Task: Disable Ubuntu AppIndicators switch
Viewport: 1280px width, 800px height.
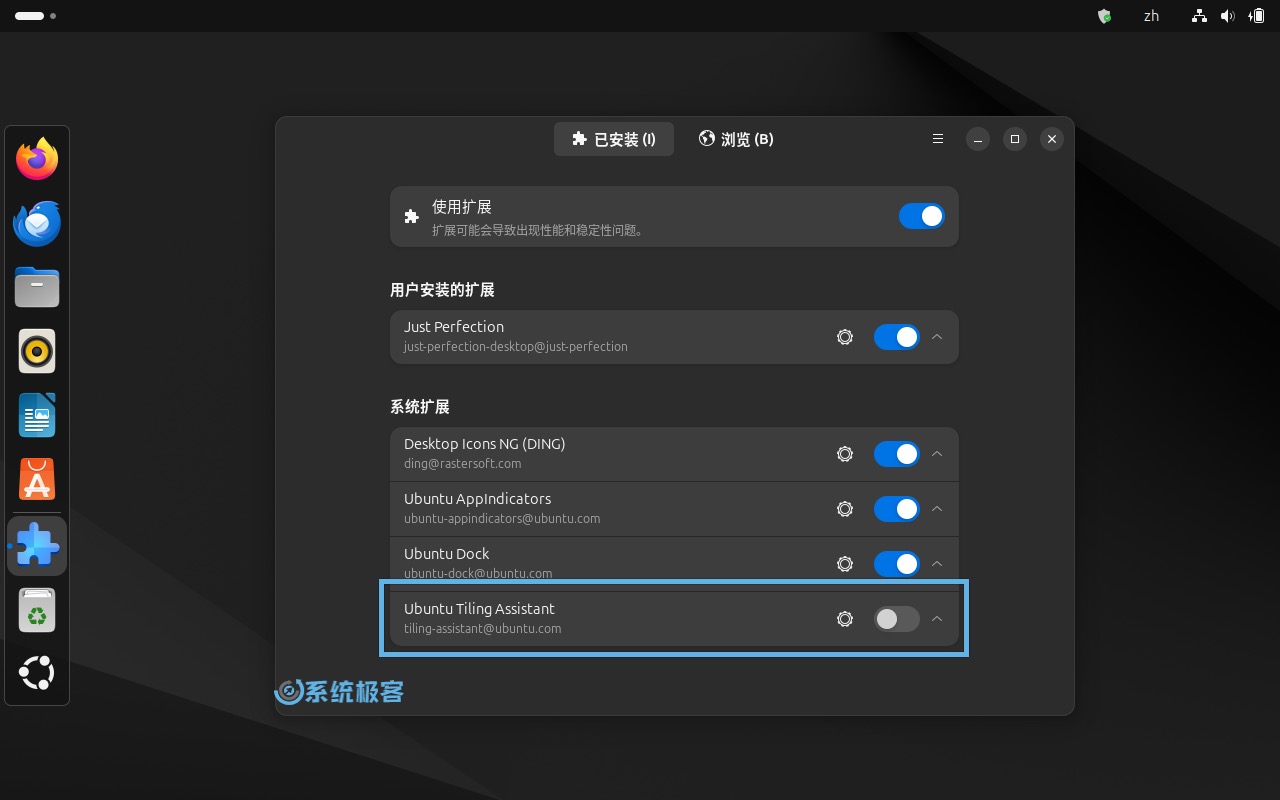Action: pos(896,509)
